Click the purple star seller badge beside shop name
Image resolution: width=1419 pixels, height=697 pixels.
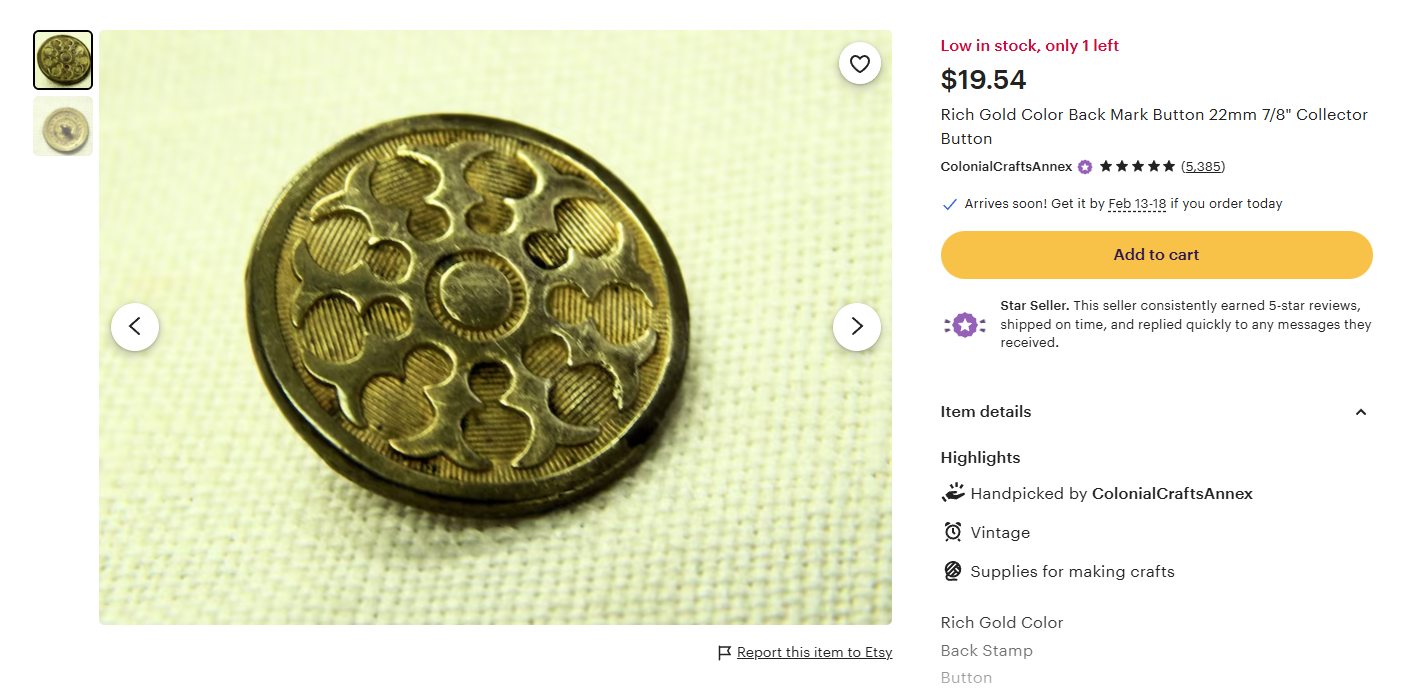point(1085,167)
